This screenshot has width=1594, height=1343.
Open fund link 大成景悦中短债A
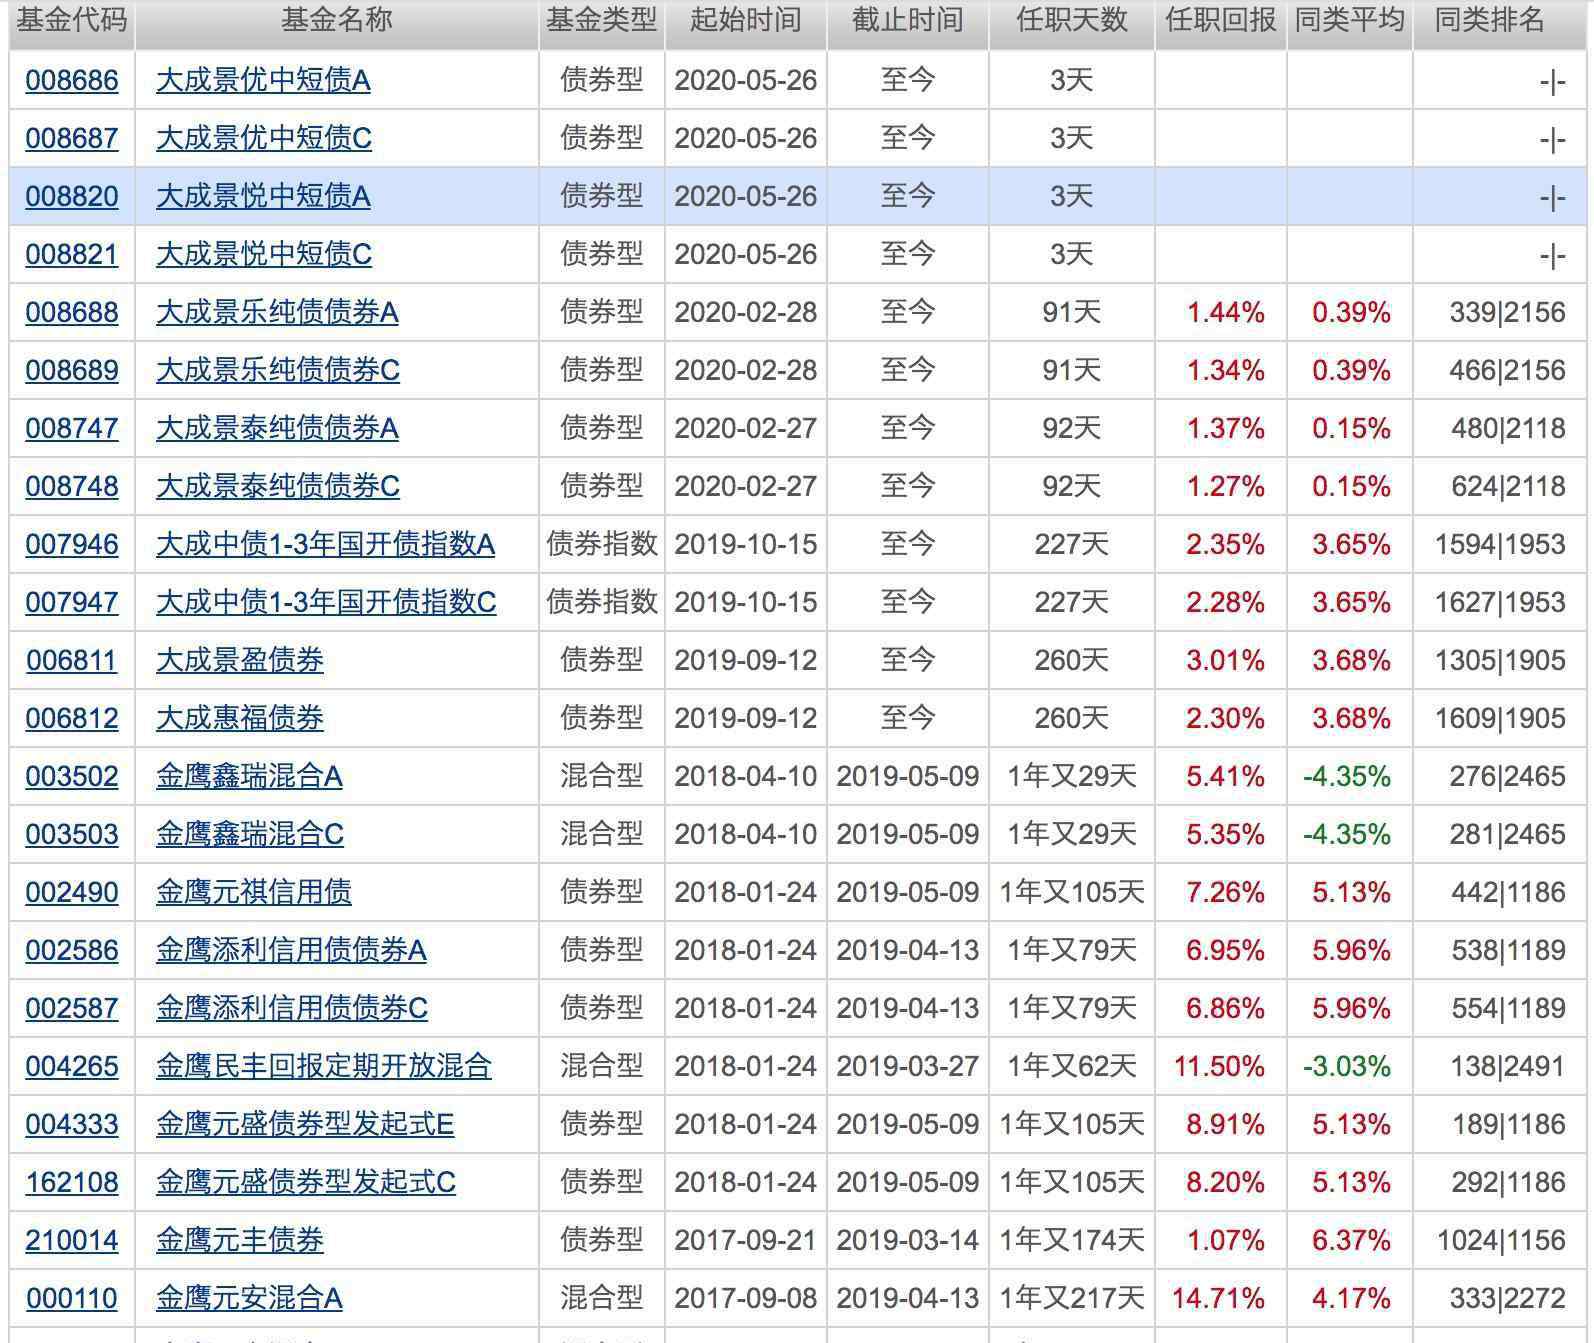pyautogui.click(x=263, y=196)
